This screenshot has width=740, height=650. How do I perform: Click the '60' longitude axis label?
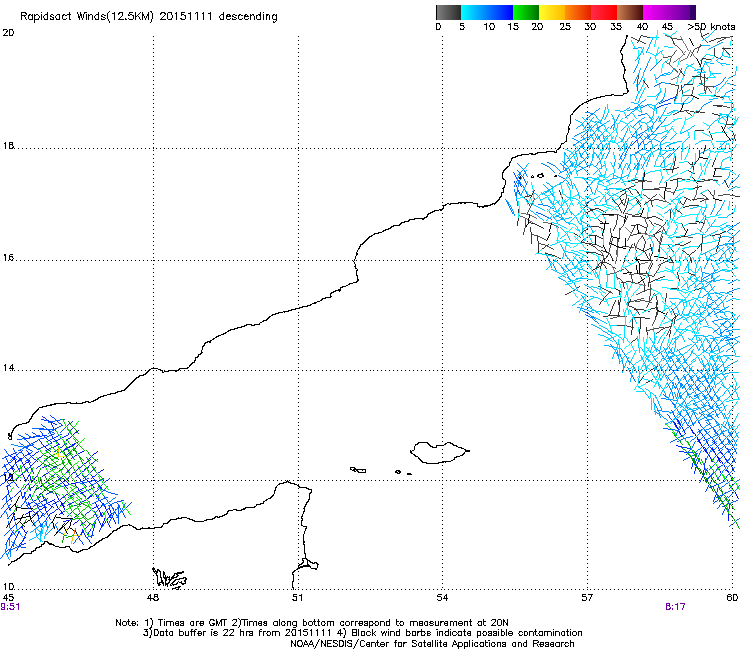click(732, 598)
